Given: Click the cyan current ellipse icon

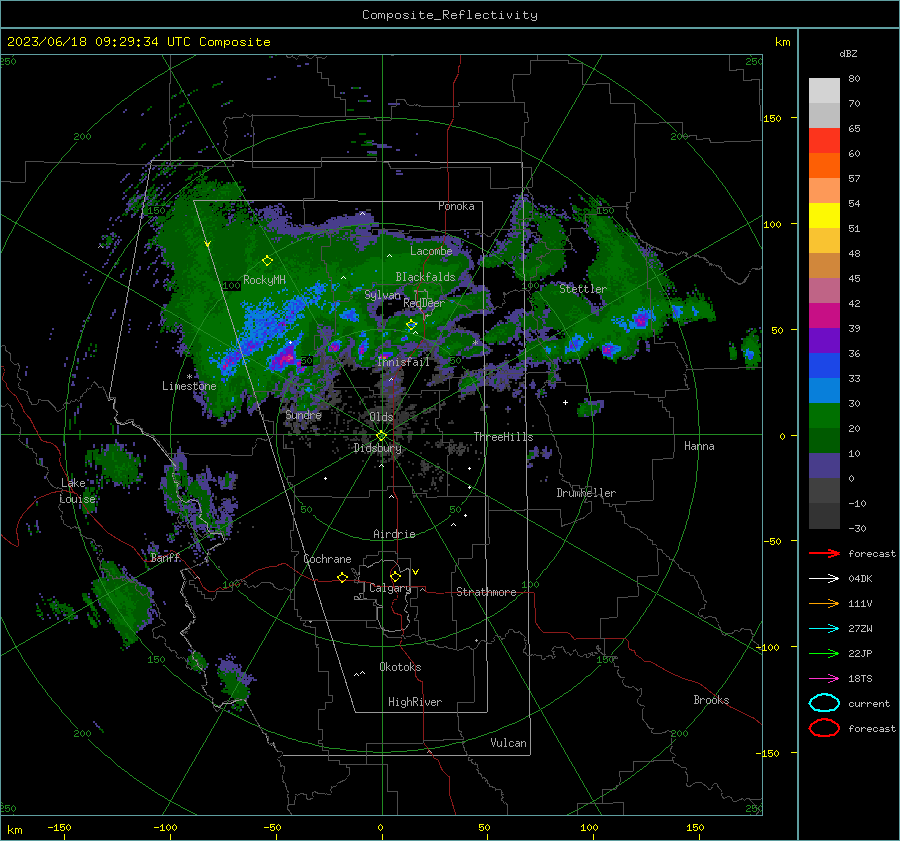Looking at the screenshot, I should pos(824,703).
